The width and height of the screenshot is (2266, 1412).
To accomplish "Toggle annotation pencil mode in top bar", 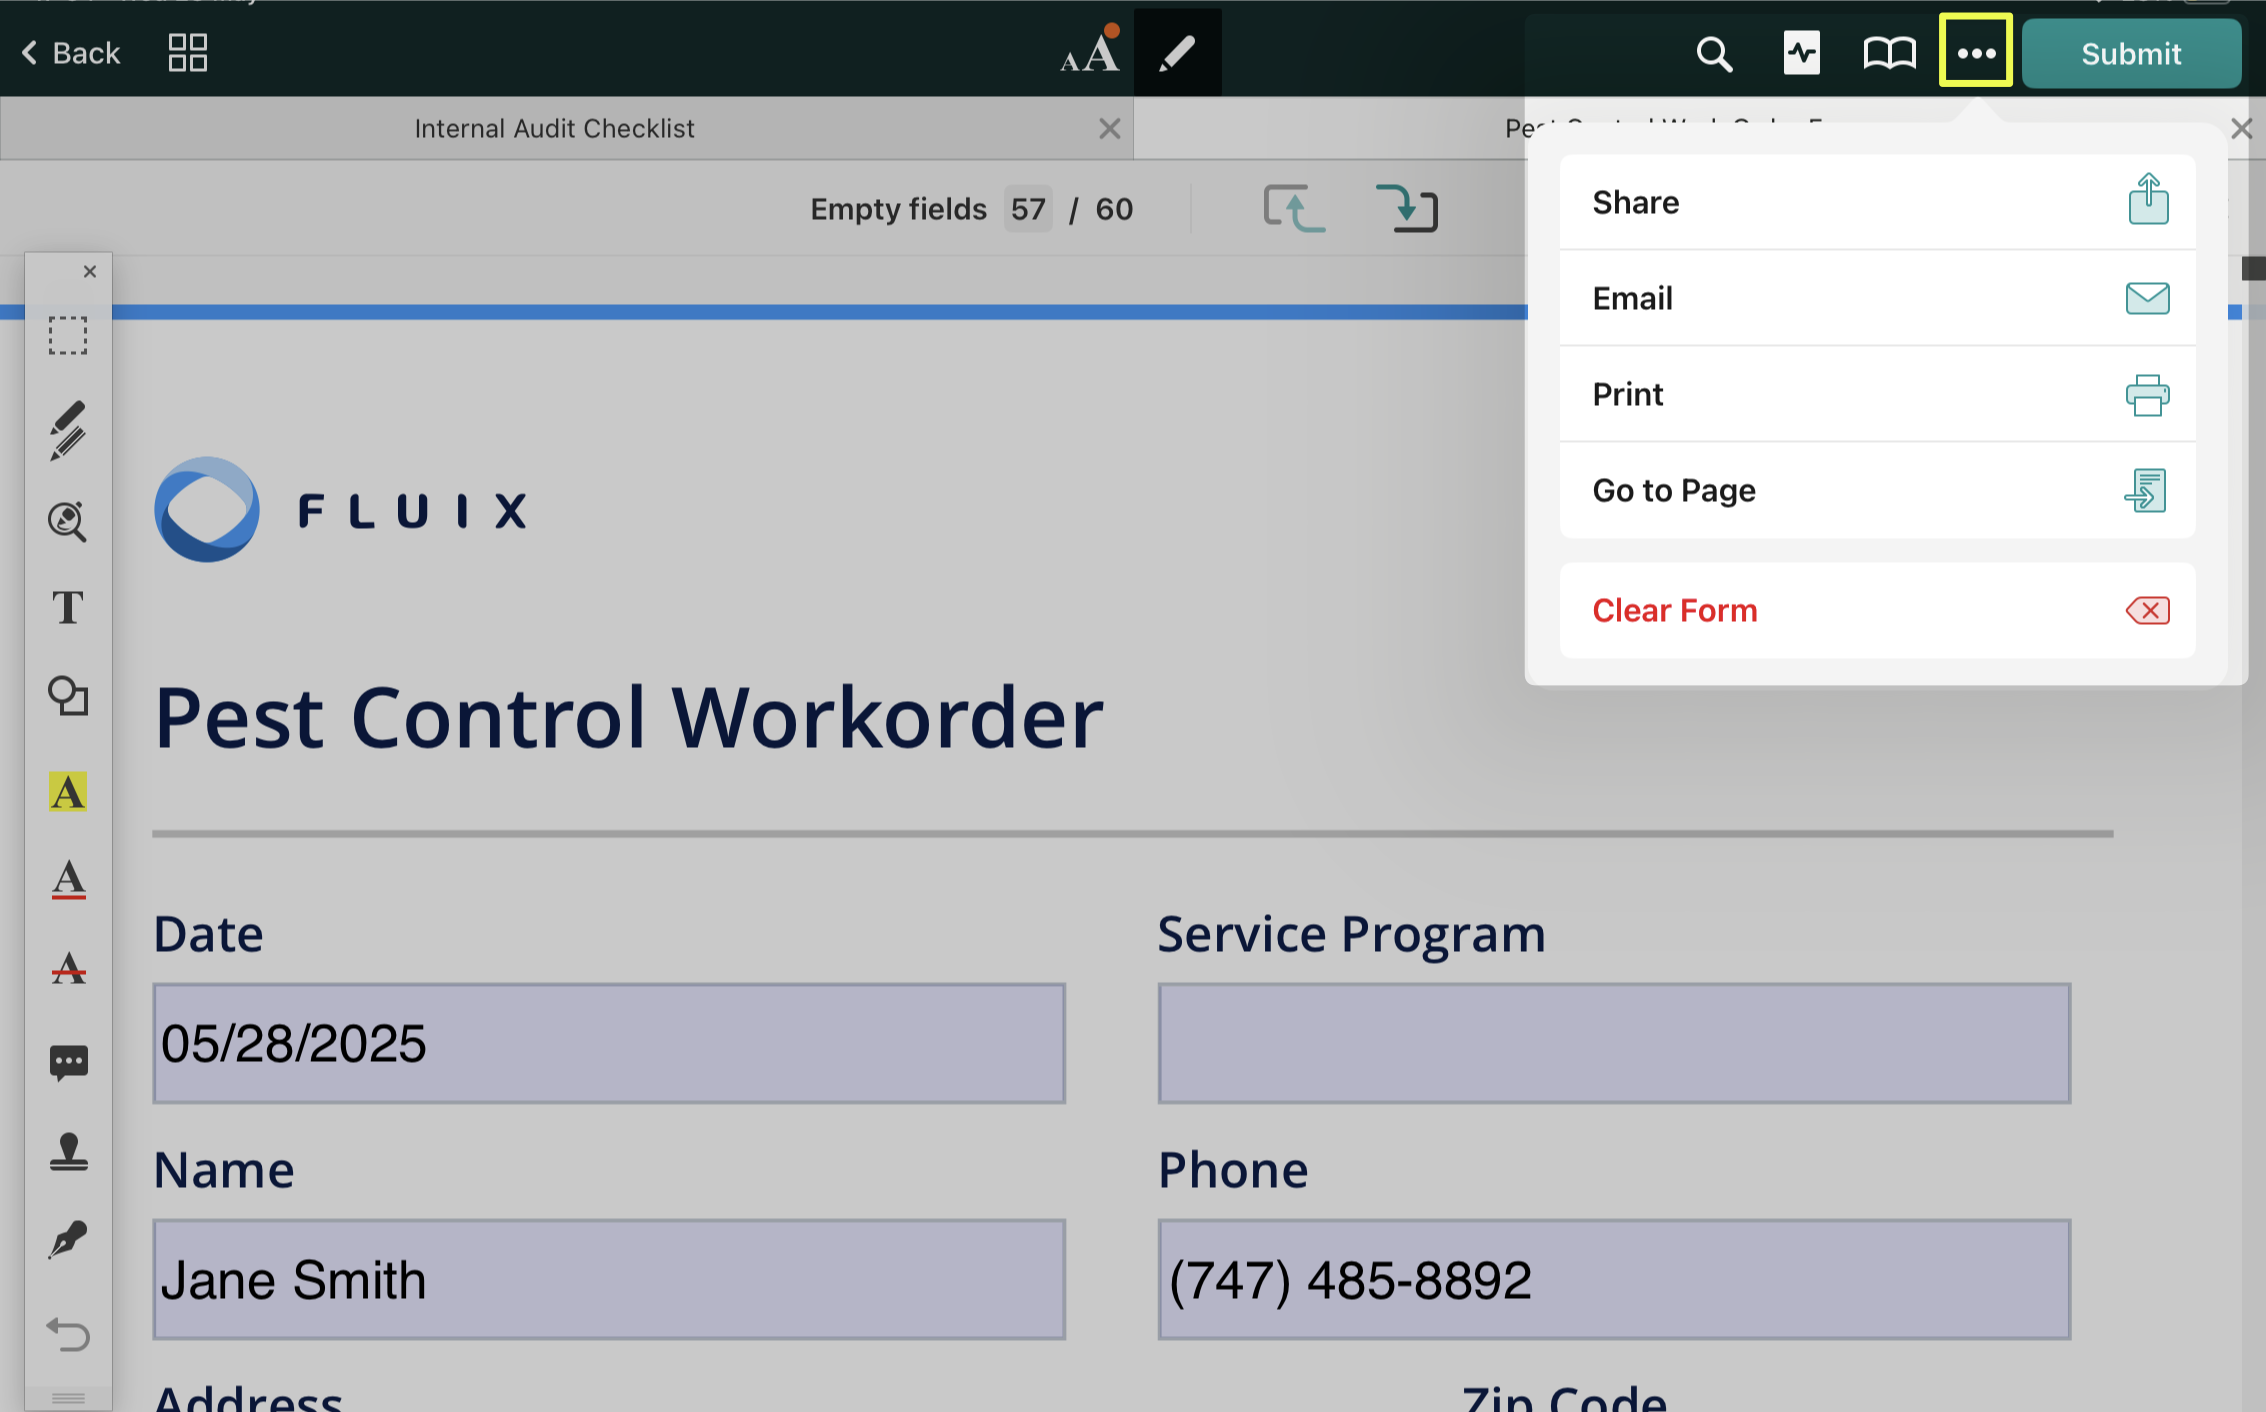I will coord(1177,53).
